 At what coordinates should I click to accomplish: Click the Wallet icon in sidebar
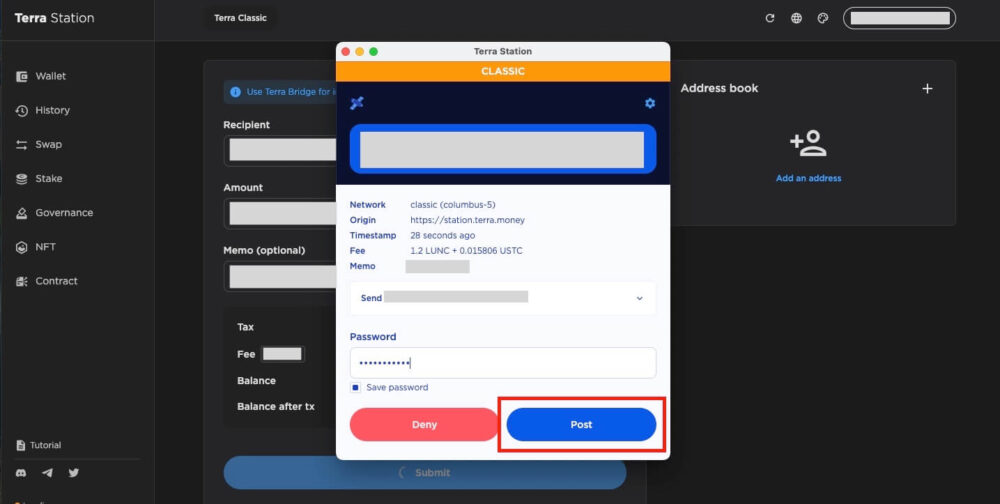click(x=22, y=76)
